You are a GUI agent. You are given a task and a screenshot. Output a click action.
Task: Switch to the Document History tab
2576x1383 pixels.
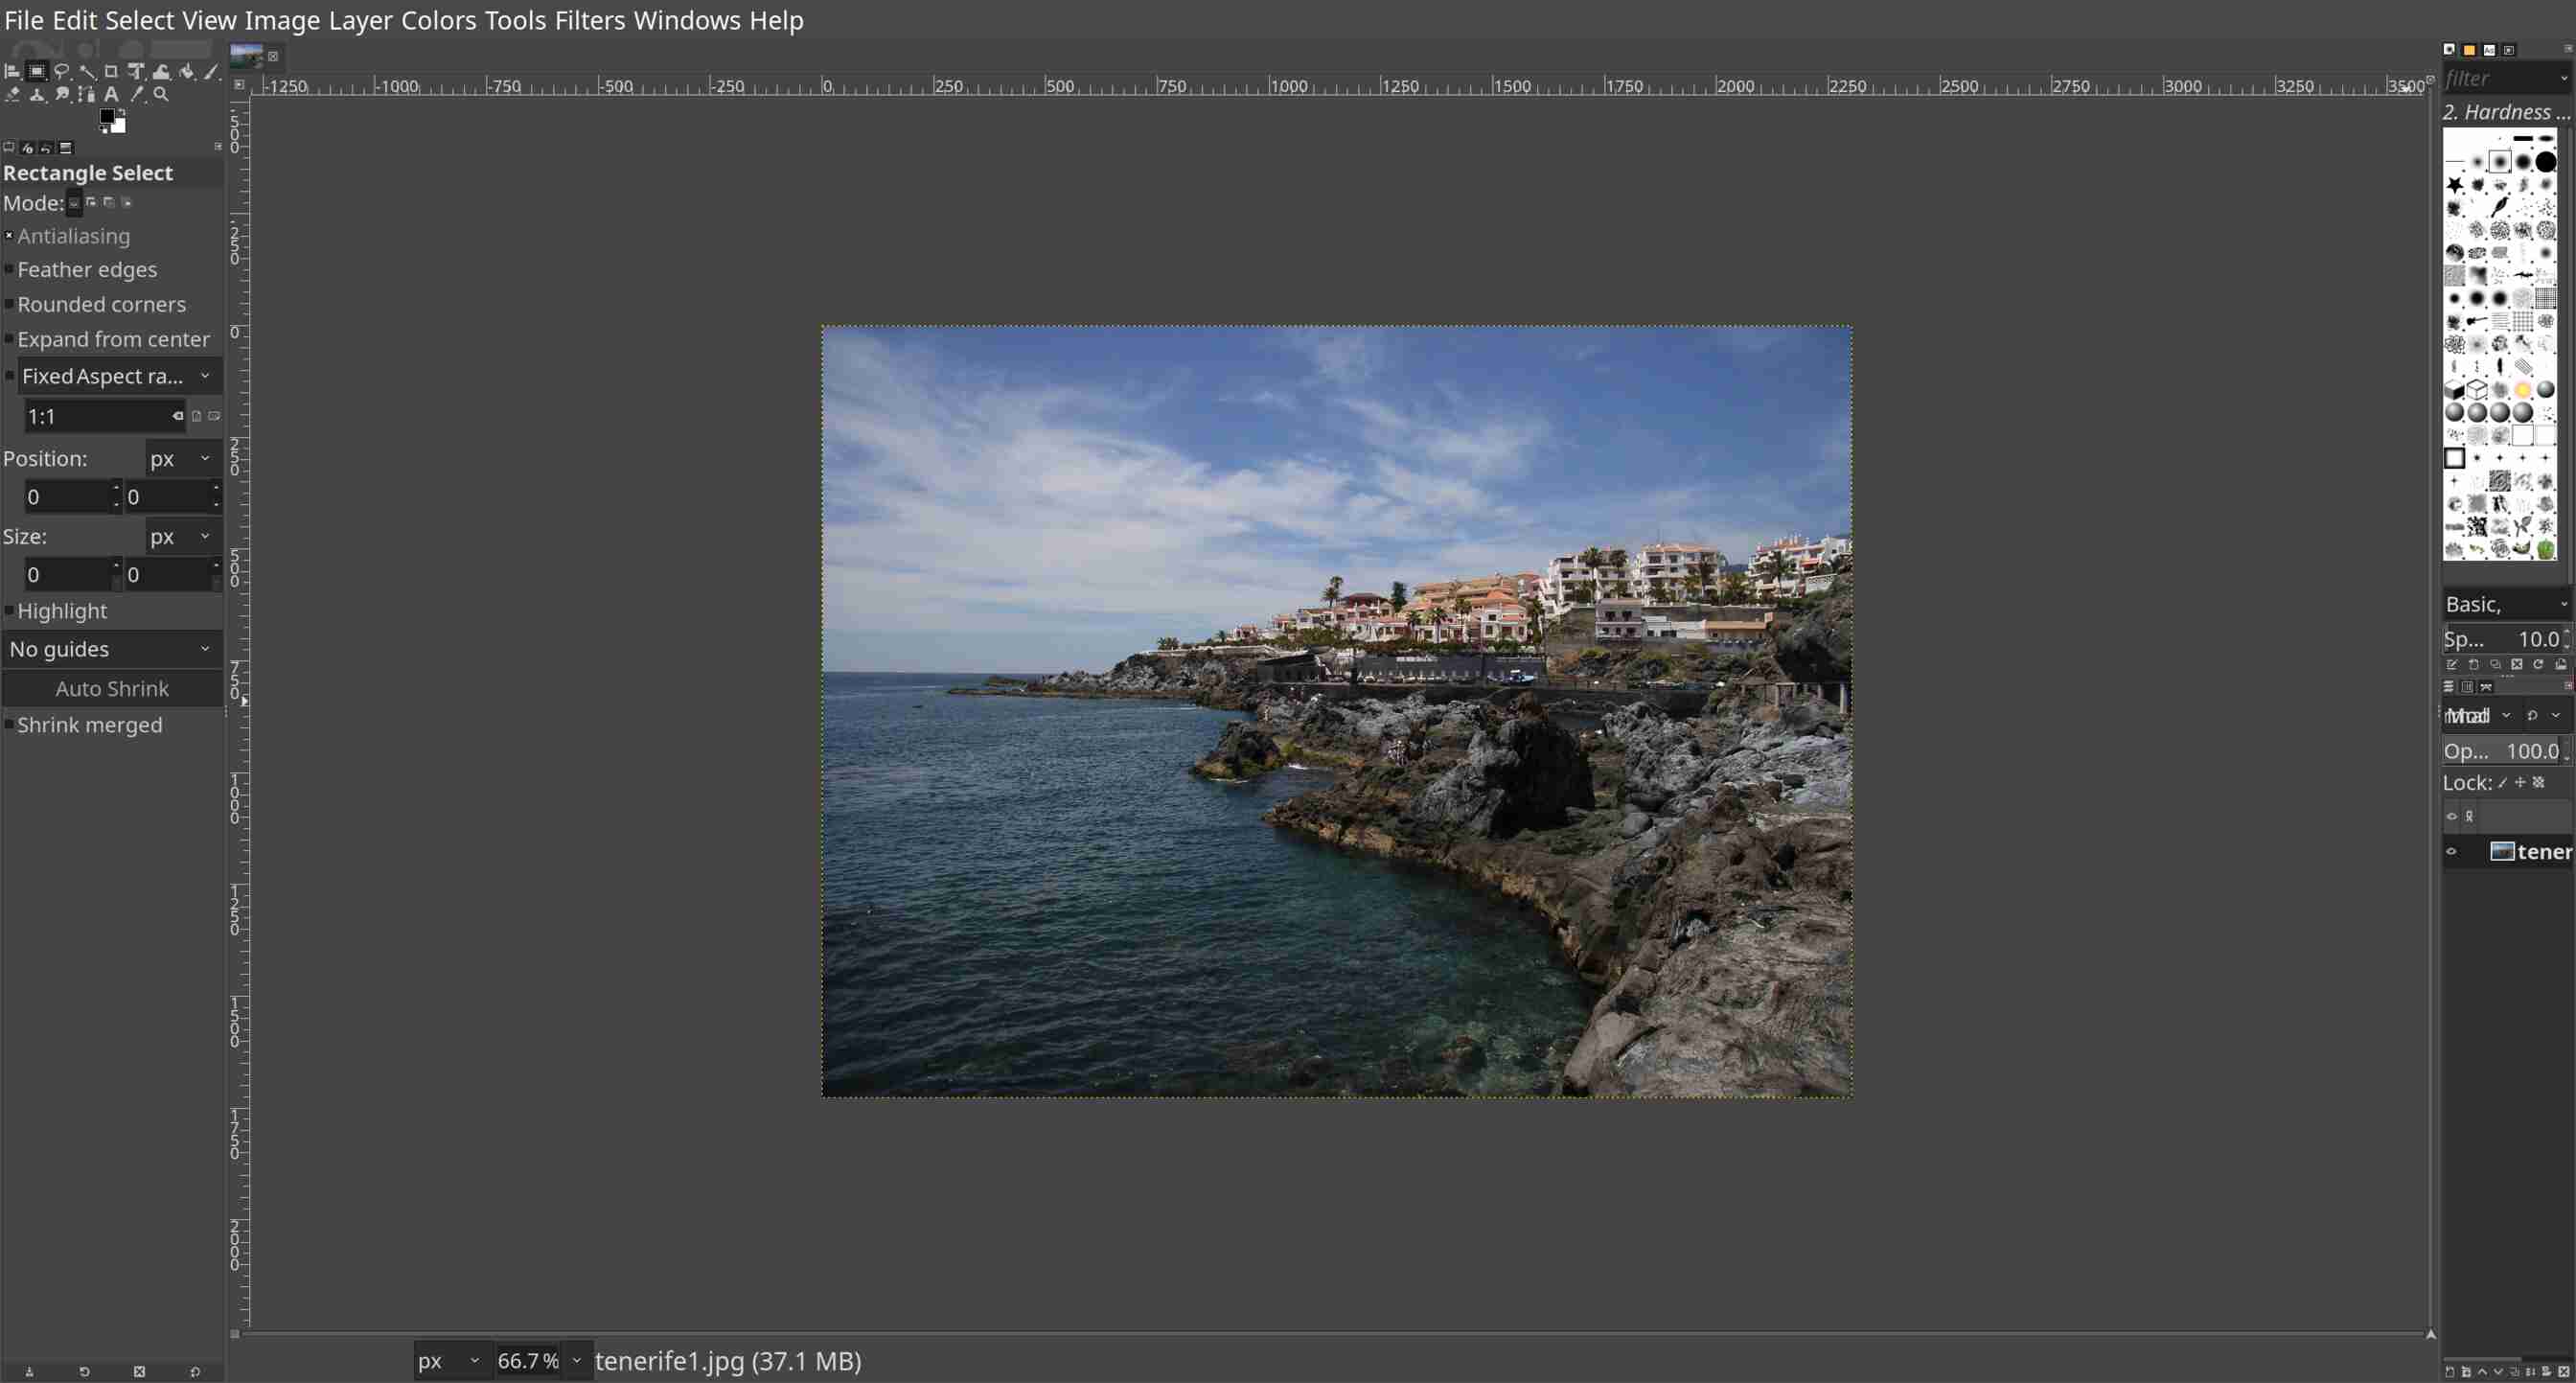tap(2509, 50)
